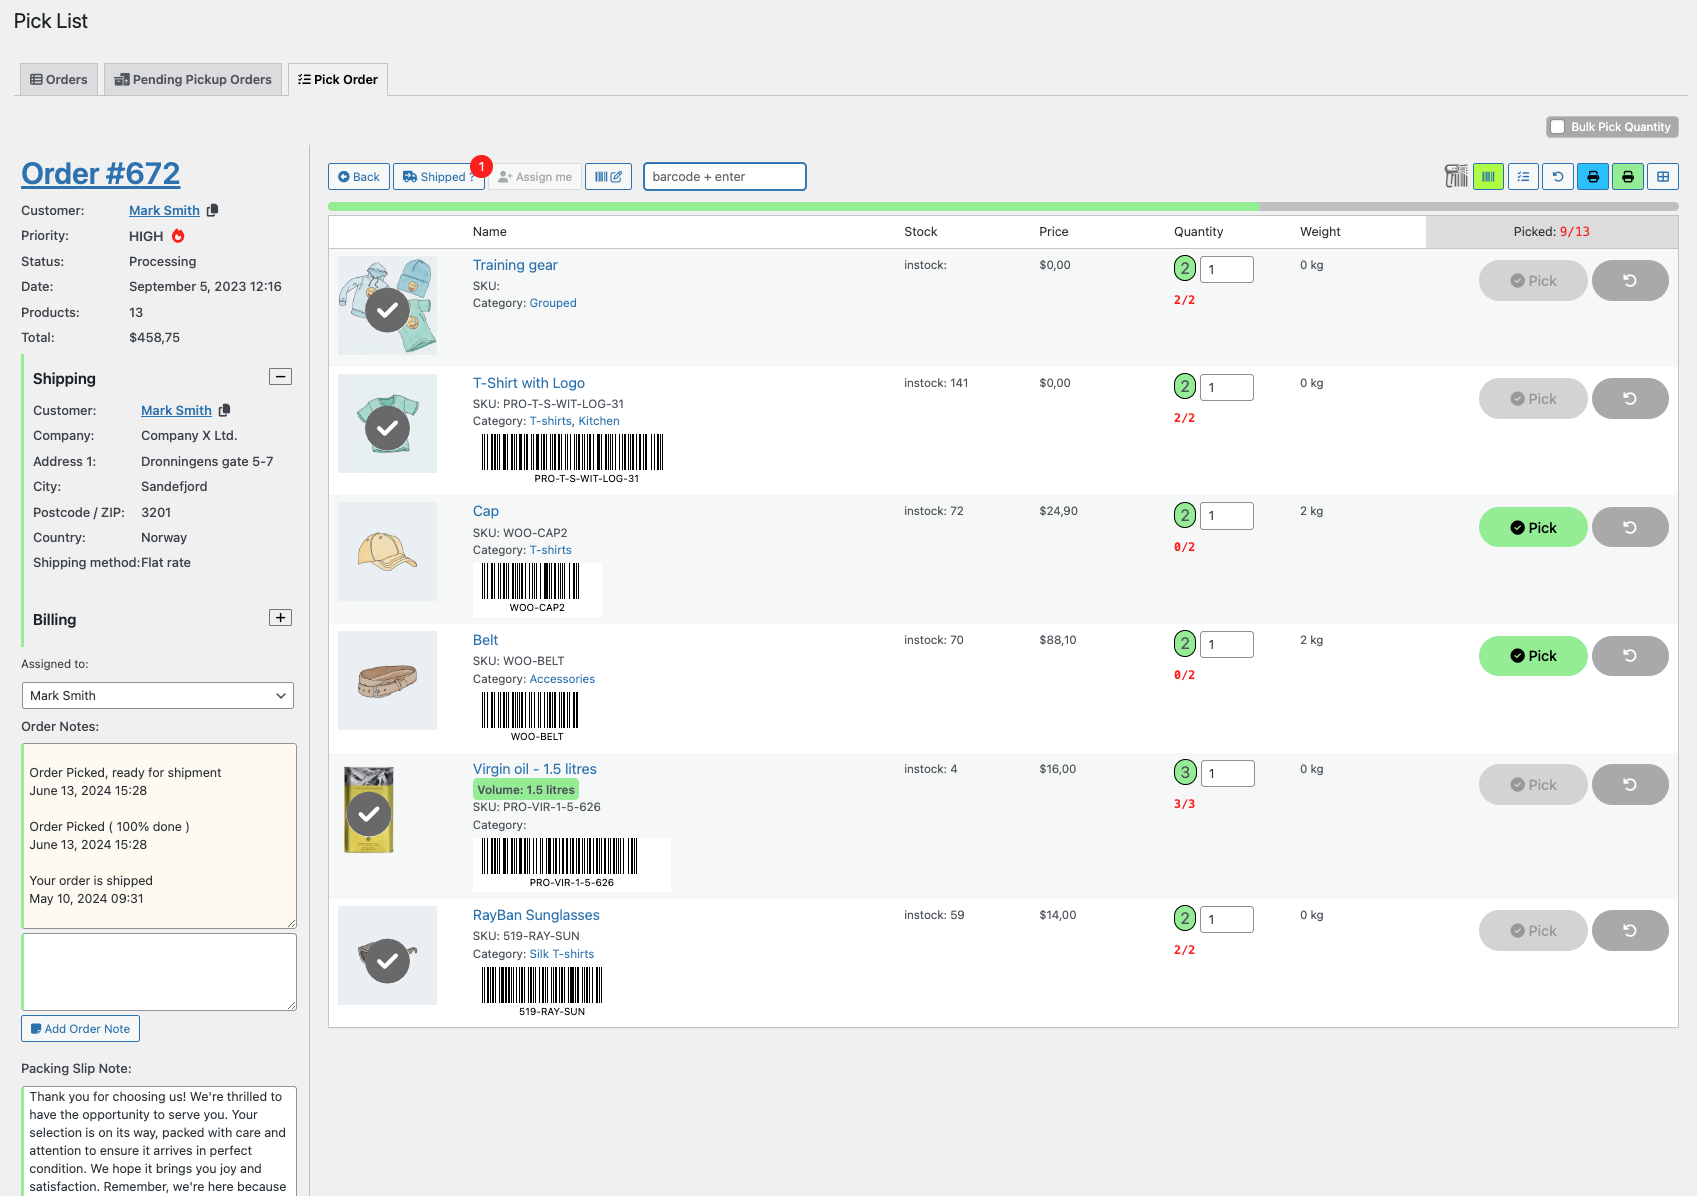
Task: Open the Orders tab
Action: click(58, 79)
